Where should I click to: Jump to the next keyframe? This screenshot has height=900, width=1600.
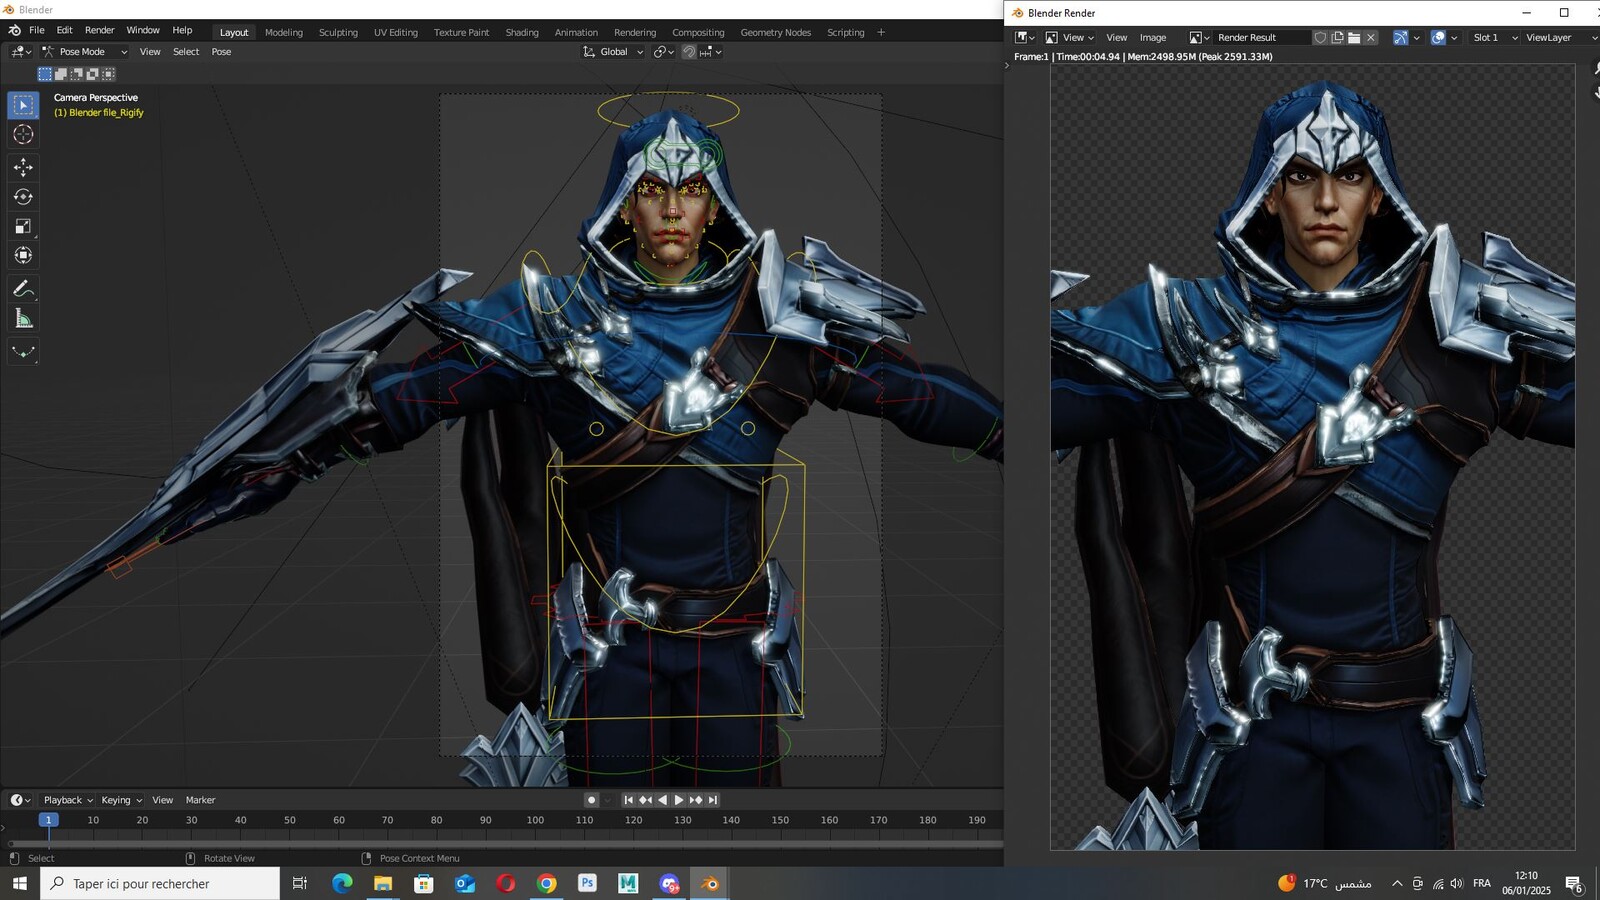tap(696, 800)
